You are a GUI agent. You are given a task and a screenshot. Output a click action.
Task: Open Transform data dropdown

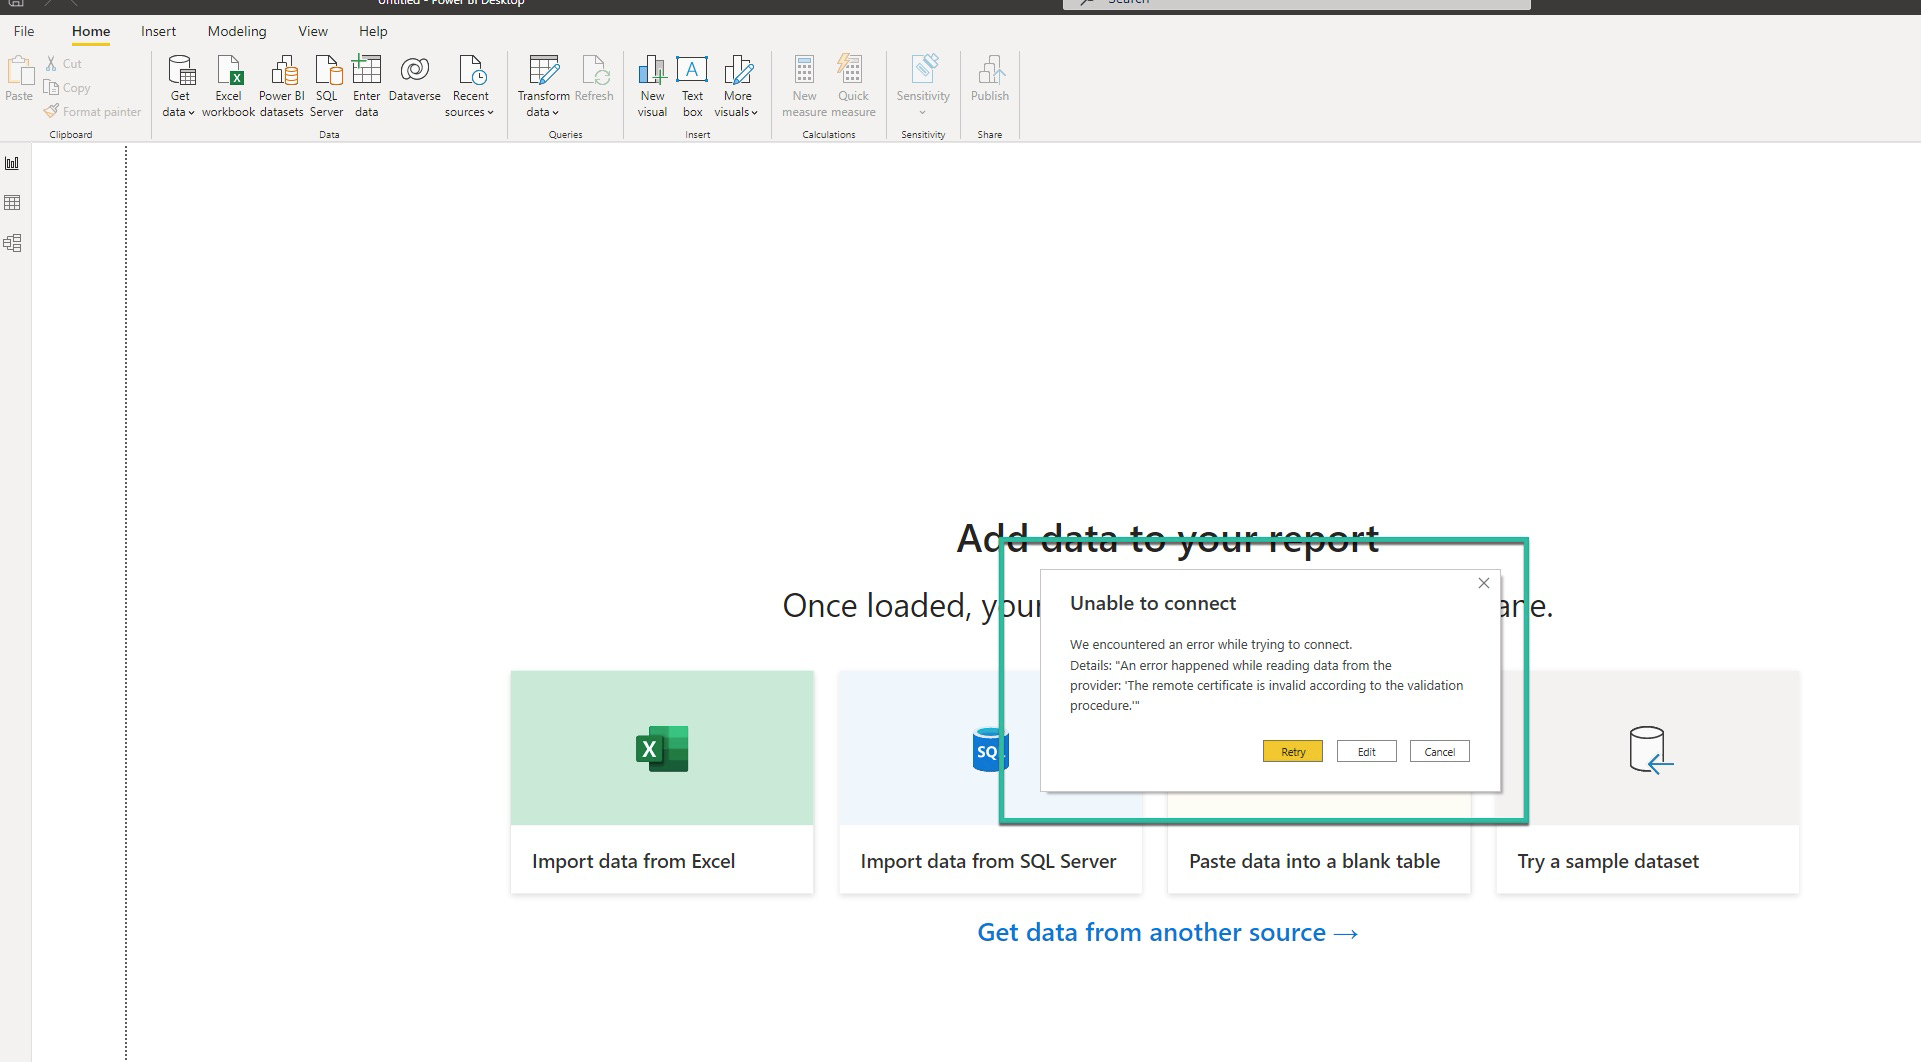pyautogui.click(x=543, y=87)
